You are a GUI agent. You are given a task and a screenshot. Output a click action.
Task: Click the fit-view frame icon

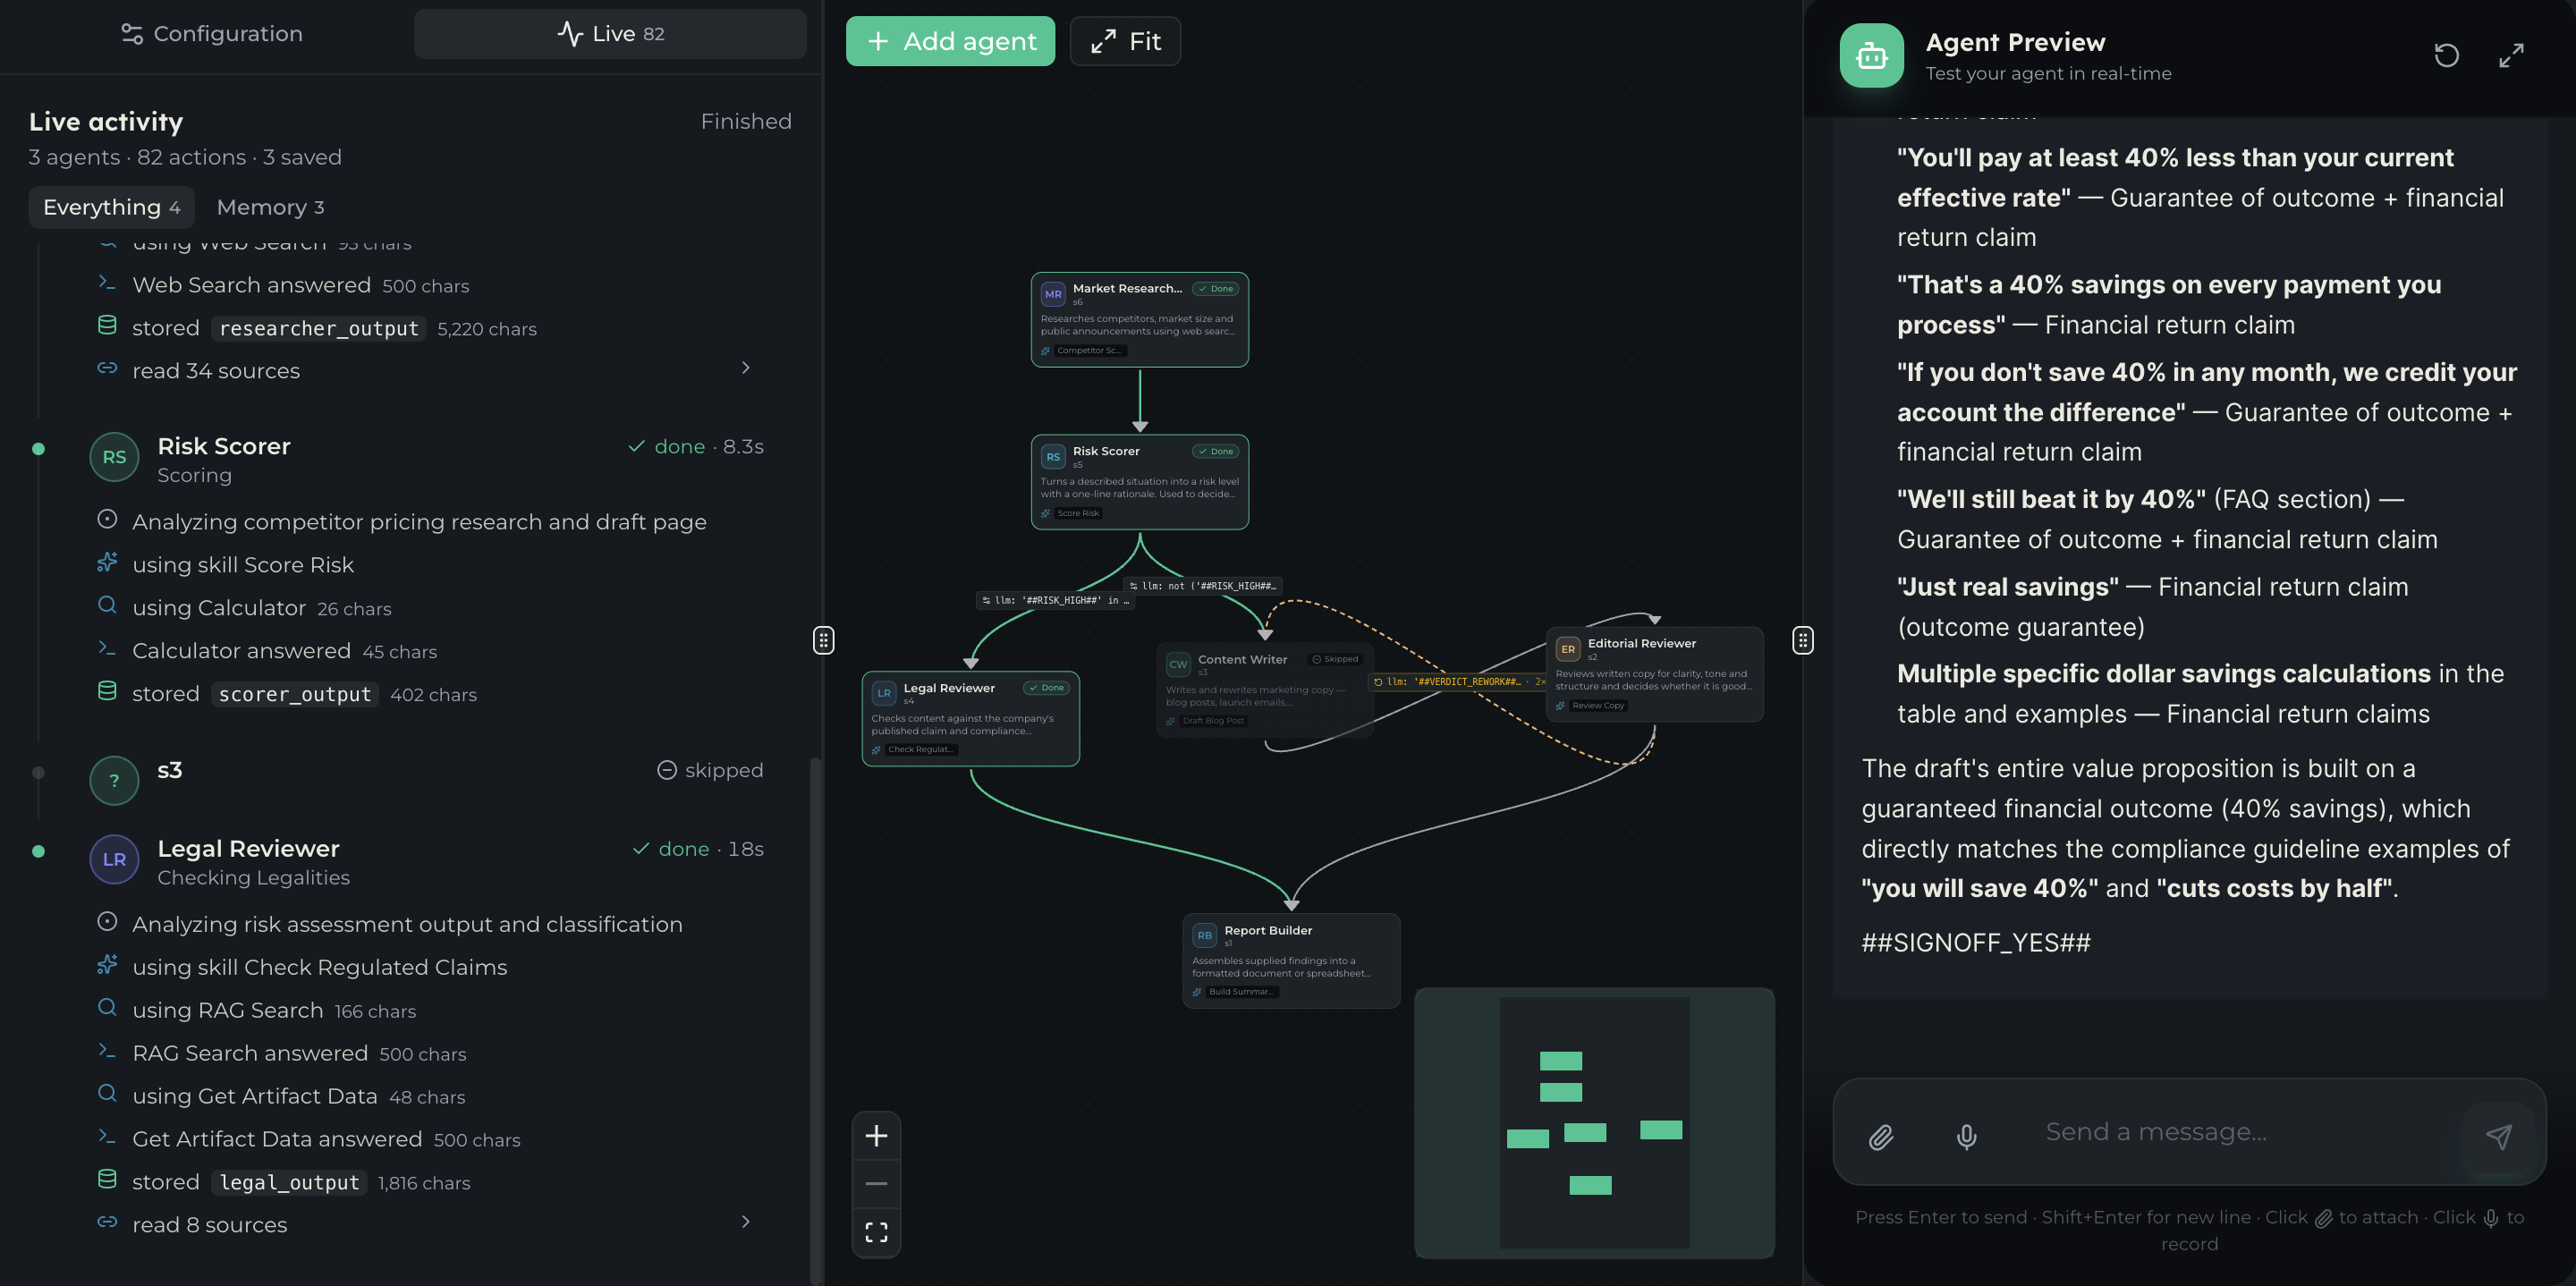pos(876,1232)
